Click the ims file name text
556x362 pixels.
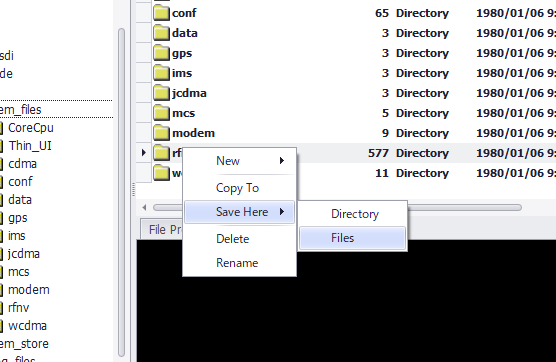coord(182,73)
